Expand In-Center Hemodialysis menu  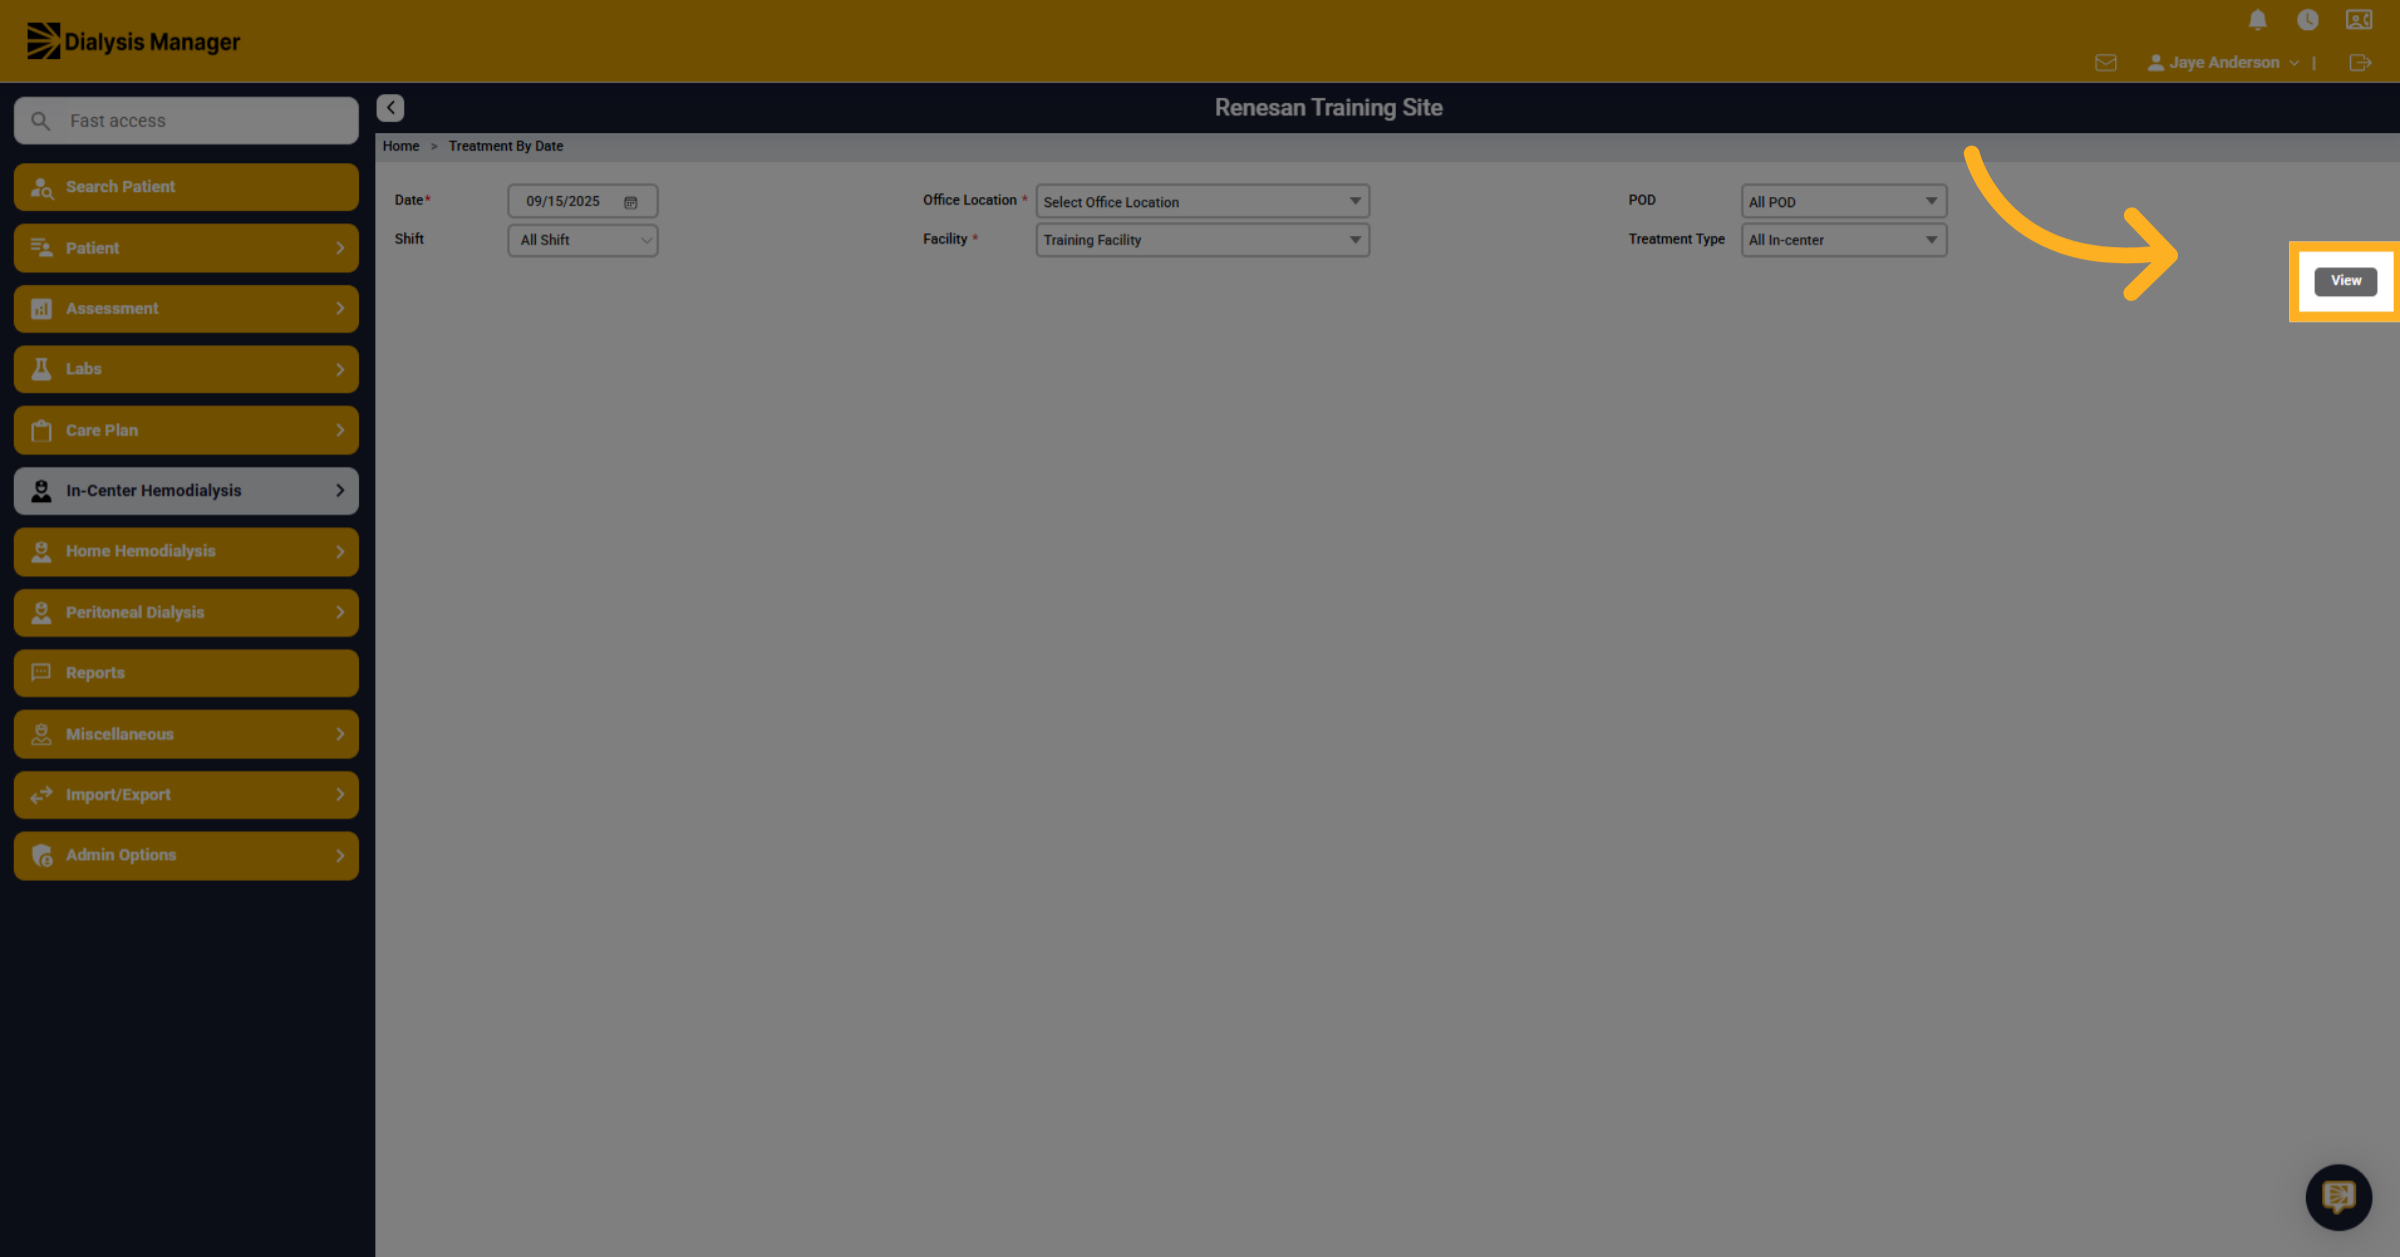point(186,491)
